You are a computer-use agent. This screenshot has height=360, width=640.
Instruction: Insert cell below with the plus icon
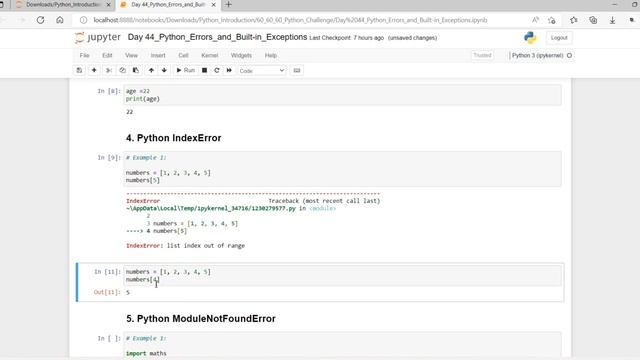94,70
